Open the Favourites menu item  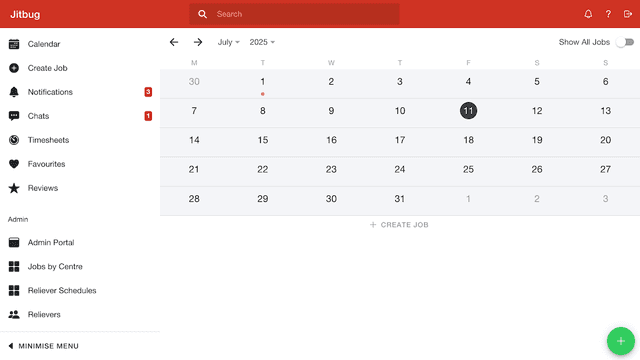80,164
